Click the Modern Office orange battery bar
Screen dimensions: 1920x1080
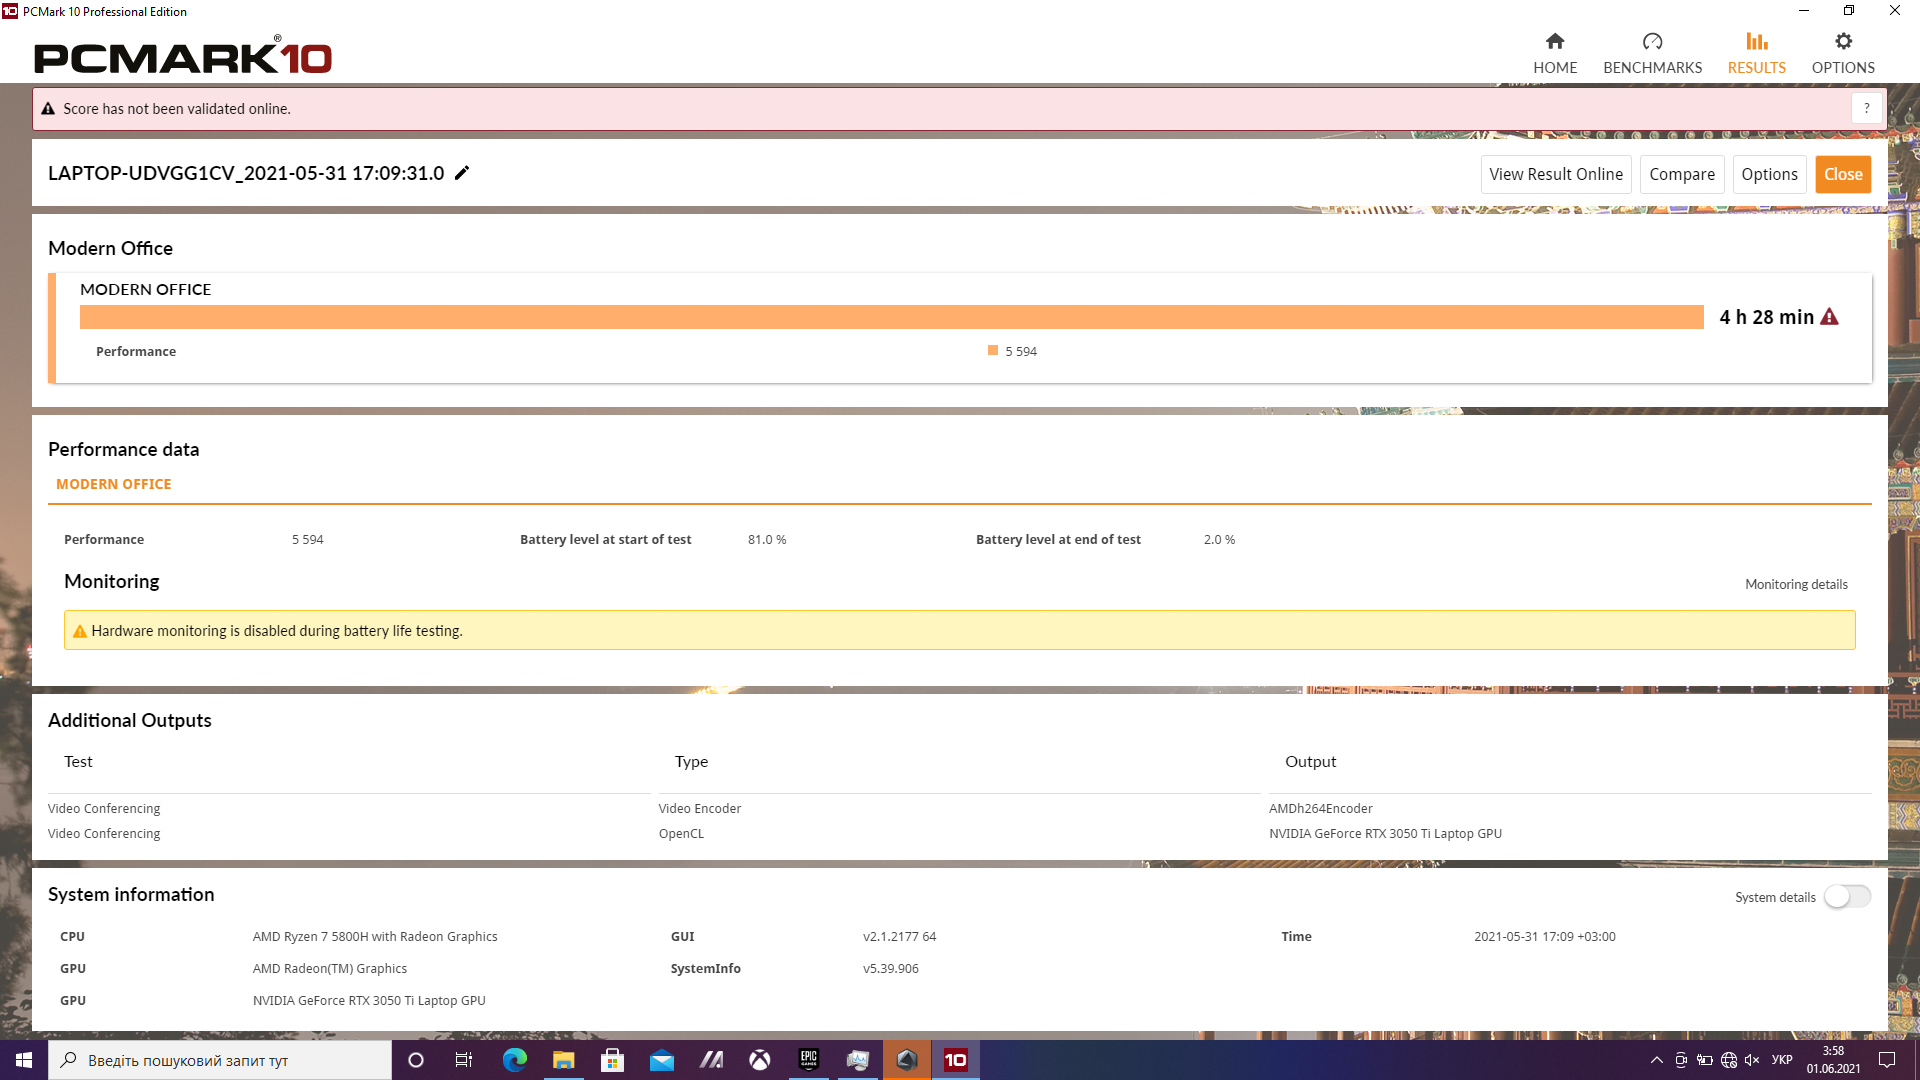pos(891,317)
